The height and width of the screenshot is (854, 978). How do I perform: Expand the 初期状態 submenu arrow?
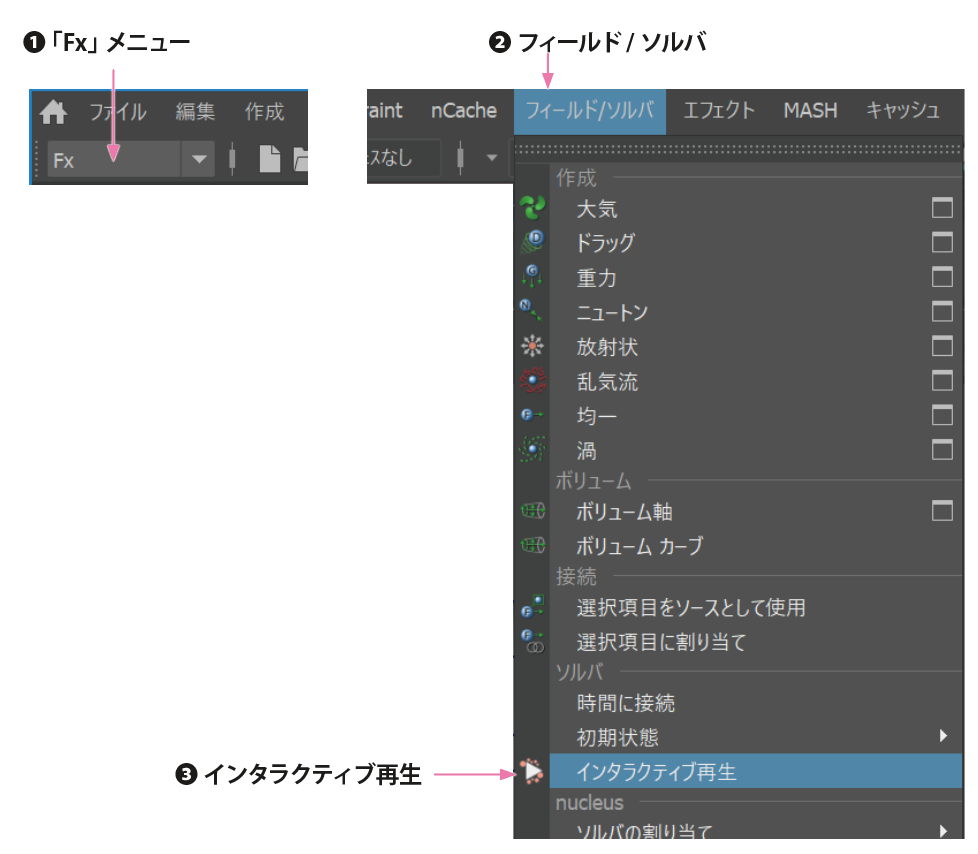942,736
